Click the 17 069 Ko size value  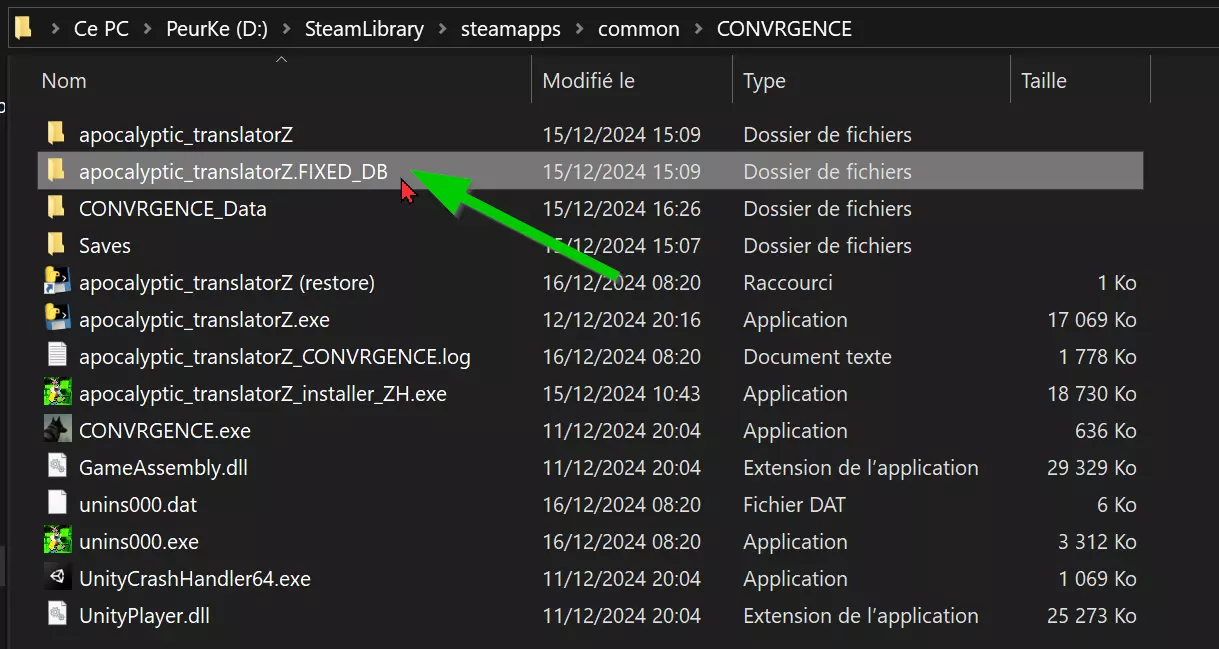point(1092,320)
